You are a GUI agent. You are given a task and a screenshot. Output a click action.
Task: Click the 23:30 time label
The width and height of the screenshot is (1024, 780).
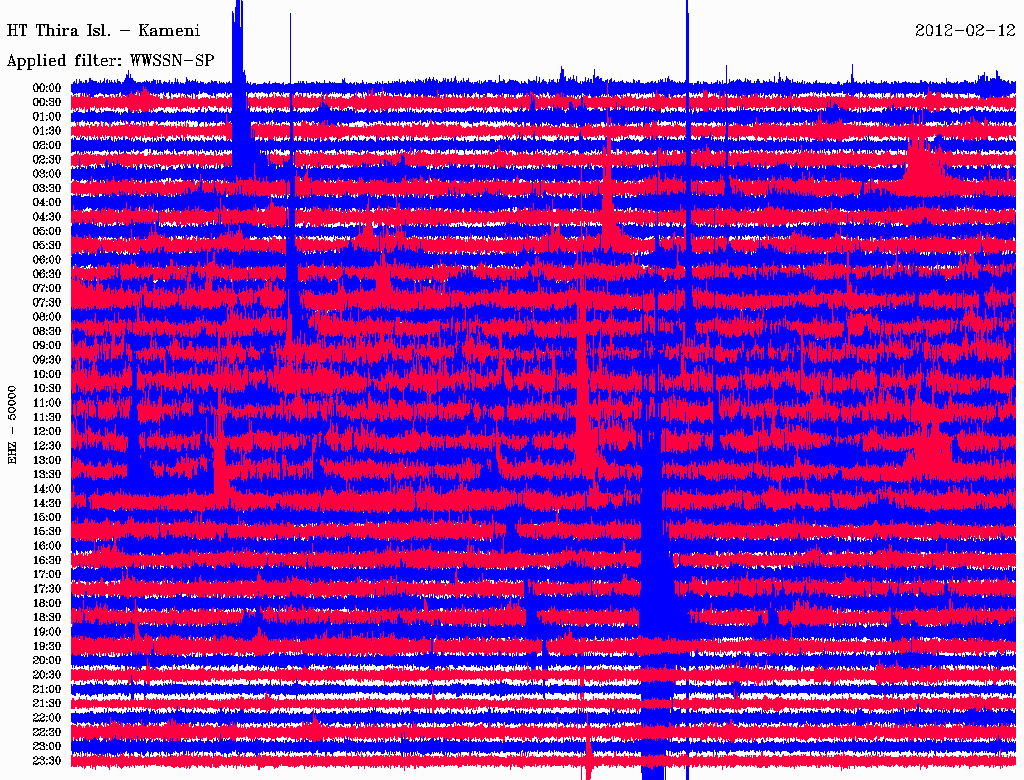point(47,761)
